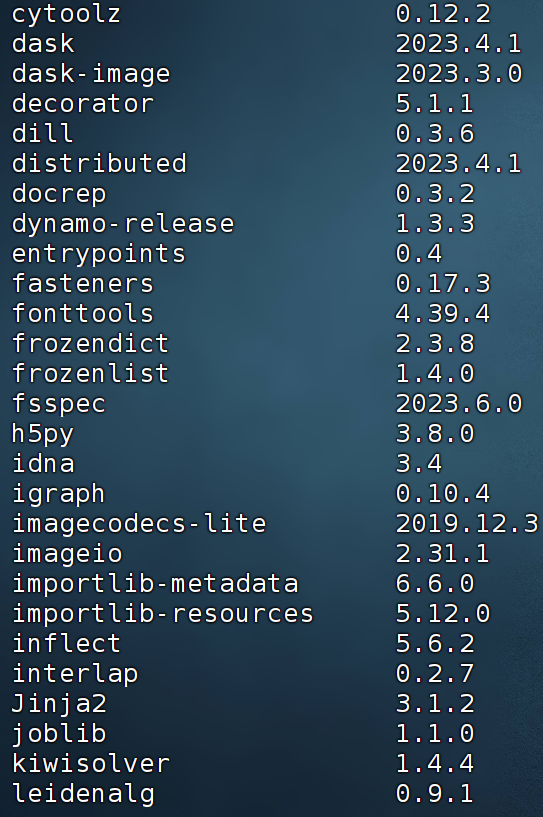Select the importlib-metadata package name
The width and height of the screenshot is (543, 817).
click(x=155, y=585)
